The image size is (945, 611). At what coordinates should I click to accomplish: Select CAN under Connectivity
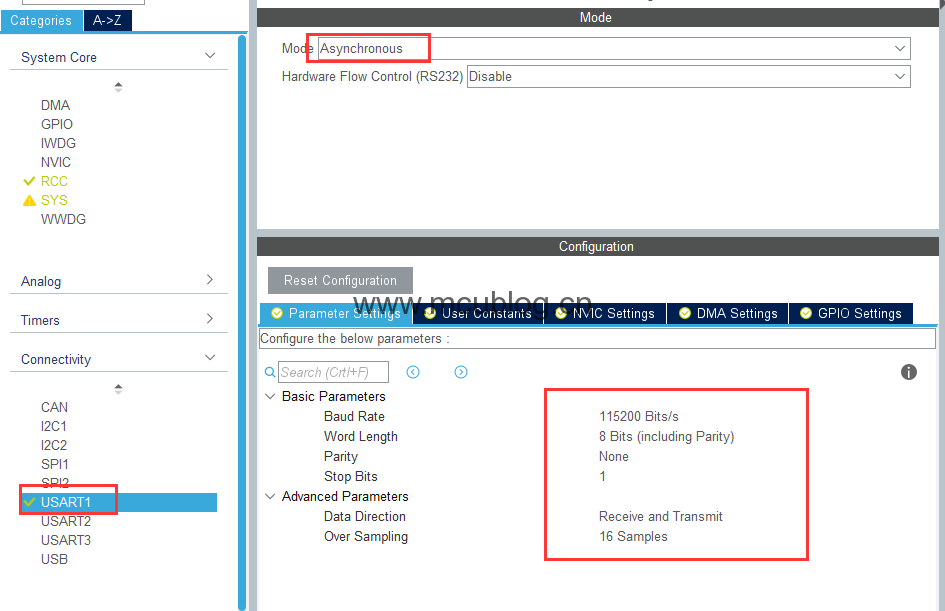54,407
